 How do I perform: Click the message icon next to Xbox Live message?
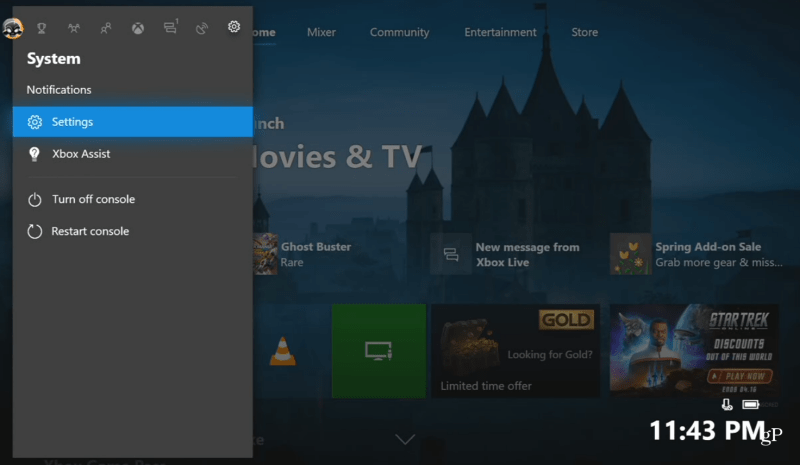[x=451, y=254]
